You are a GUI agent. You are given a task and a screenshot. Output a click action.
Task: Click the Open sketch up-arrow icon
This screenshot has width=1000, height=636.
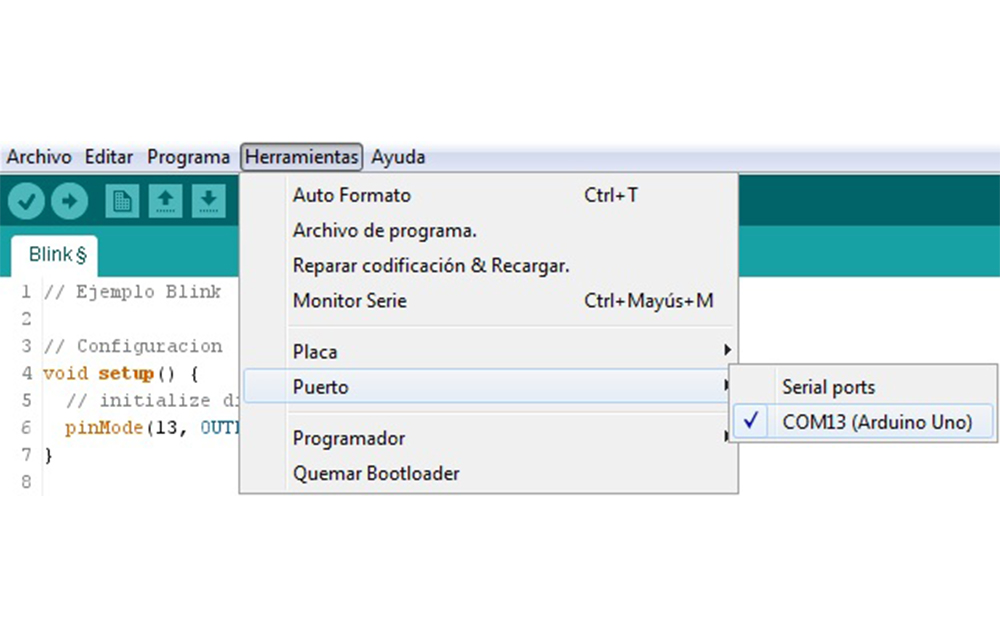pos(165,201)
